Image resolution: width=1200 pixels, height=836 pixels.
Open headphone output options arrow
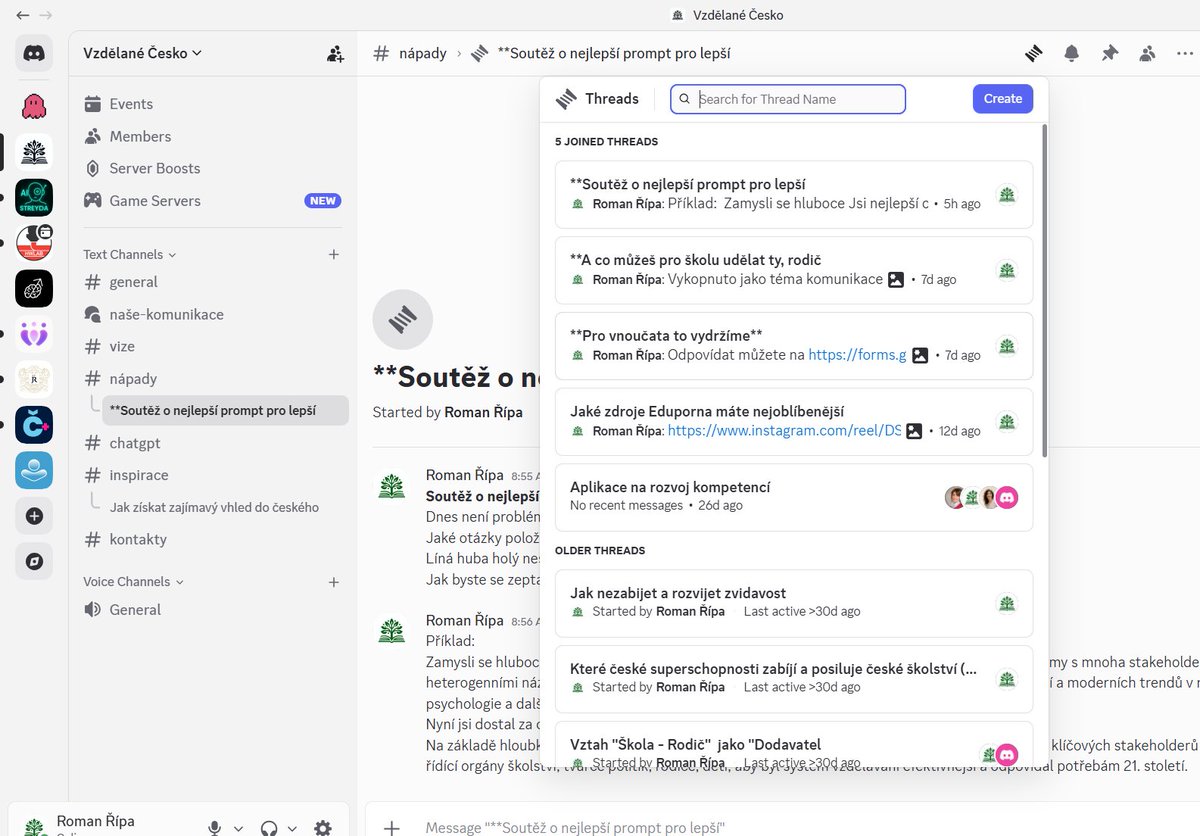pyautogui.click(x=292, y=829)
